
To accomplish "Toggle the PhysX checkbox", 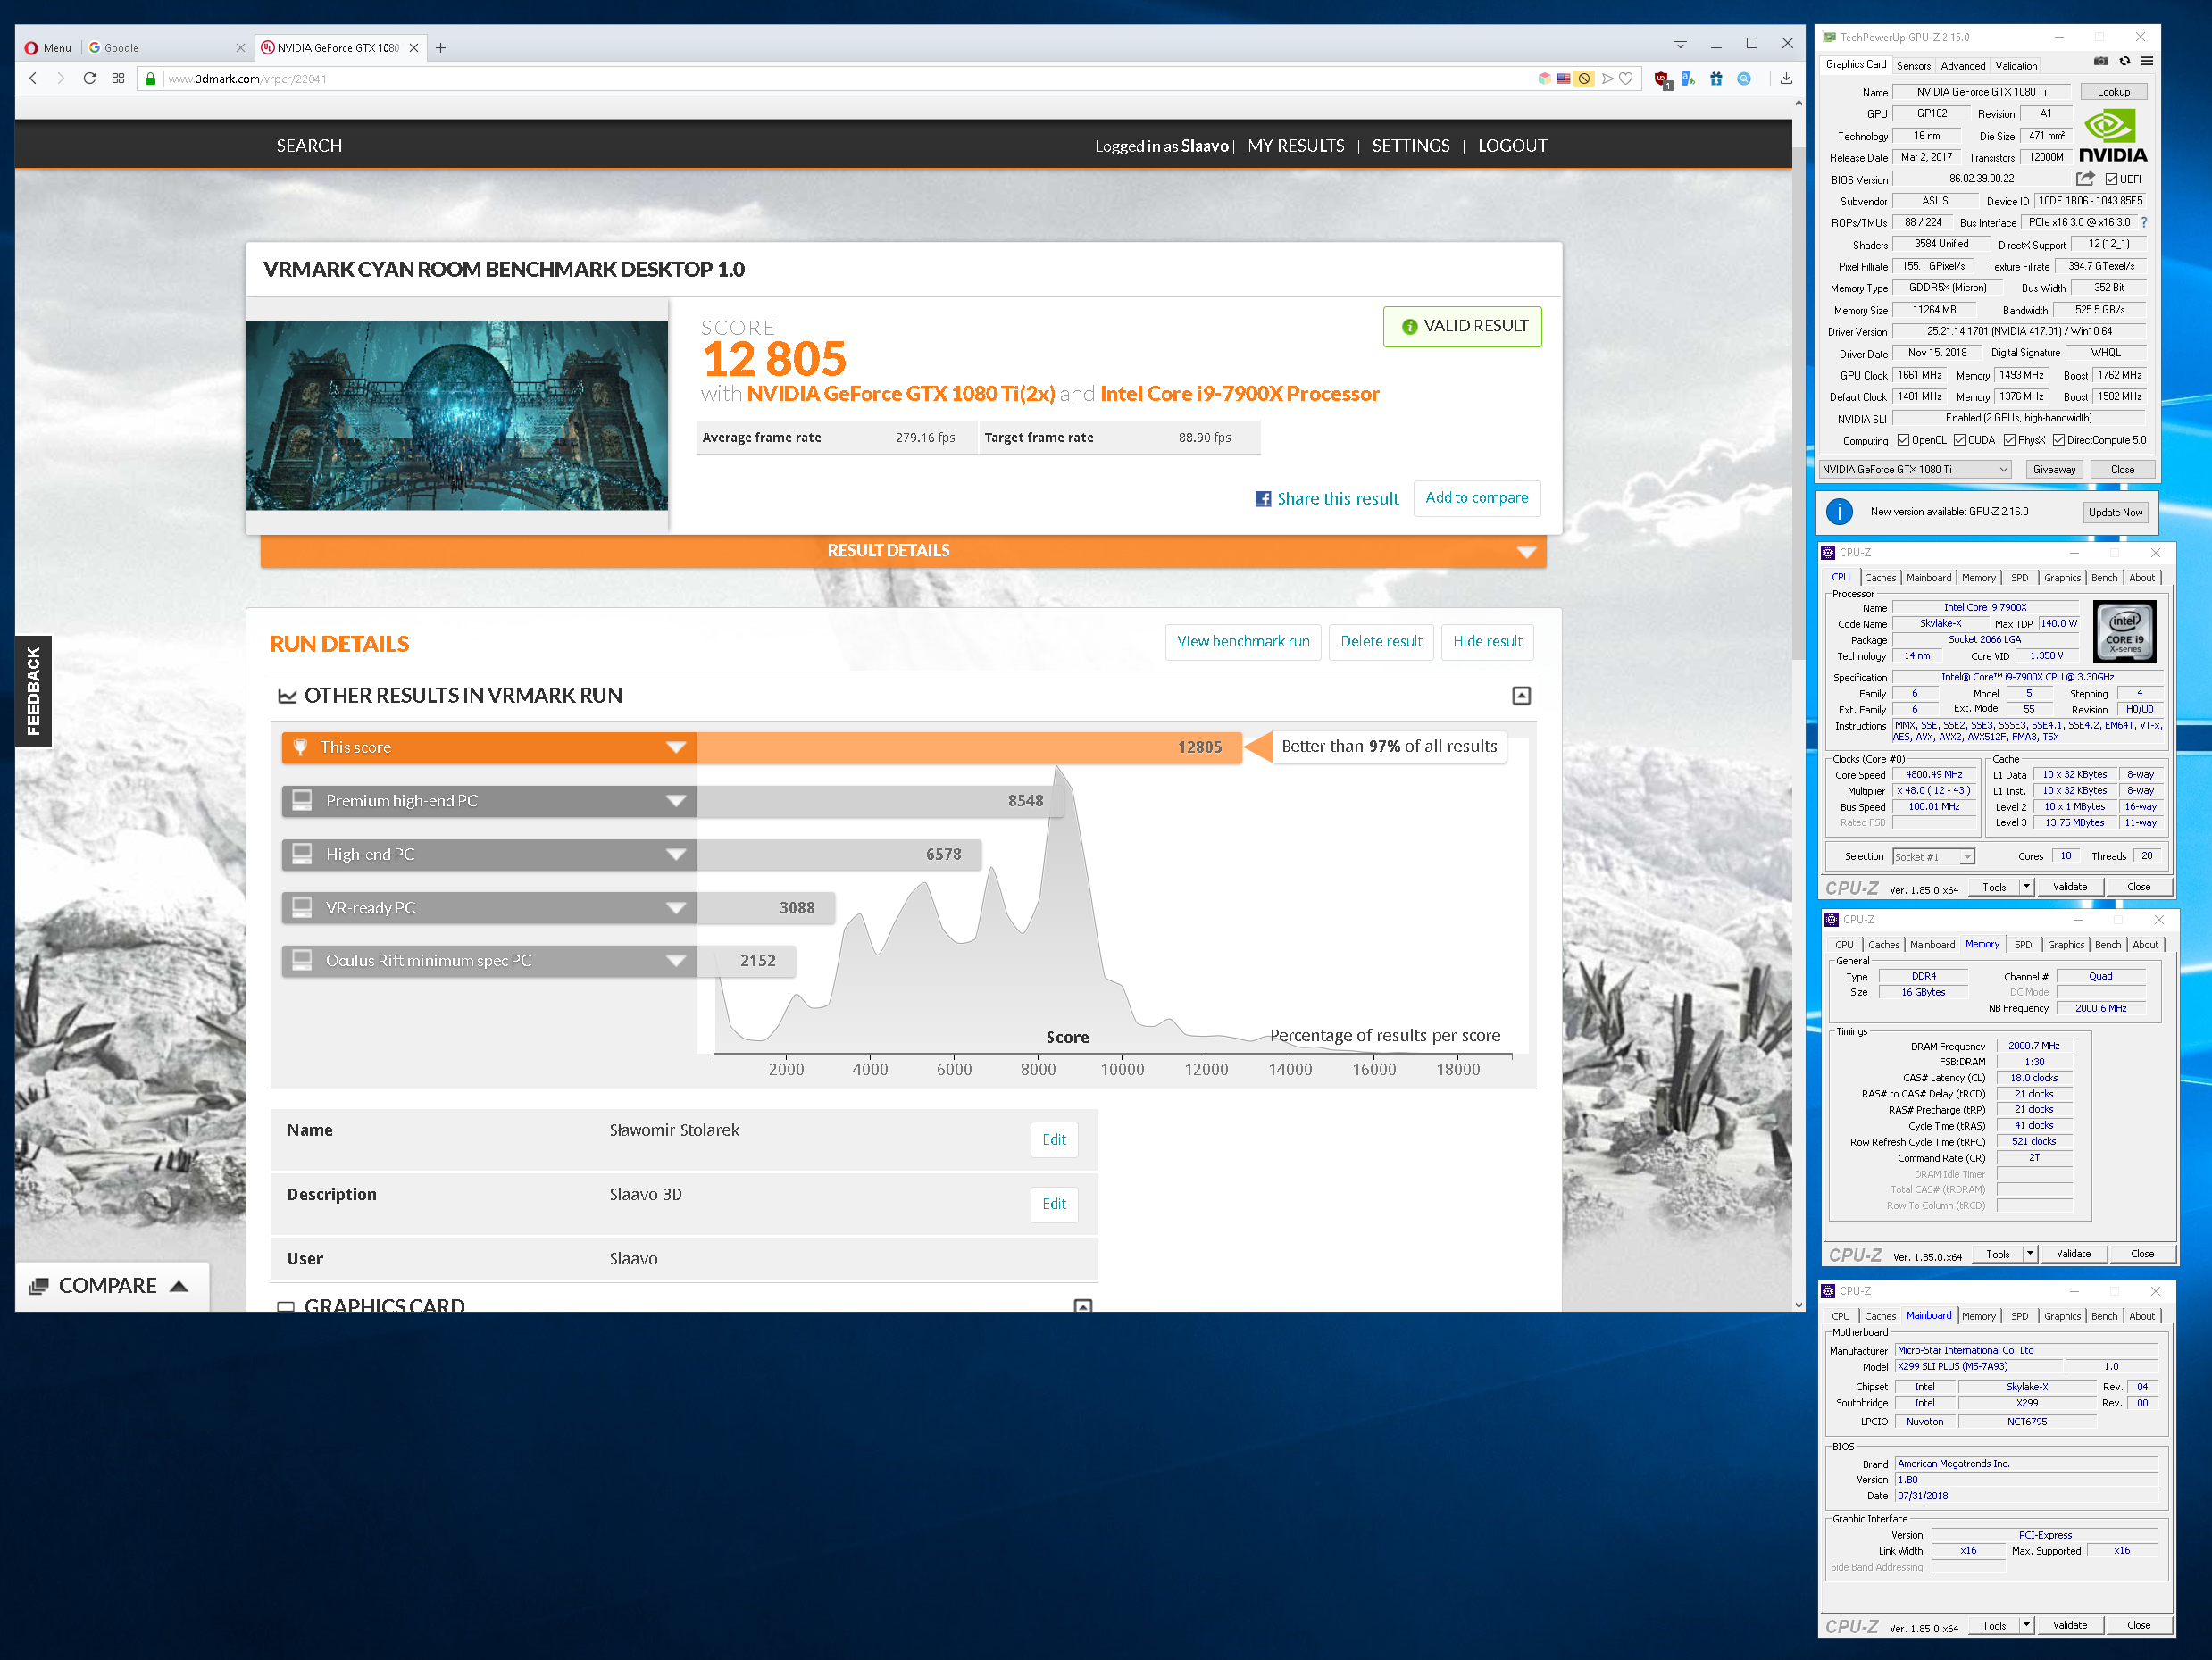I will (2009, 440).
